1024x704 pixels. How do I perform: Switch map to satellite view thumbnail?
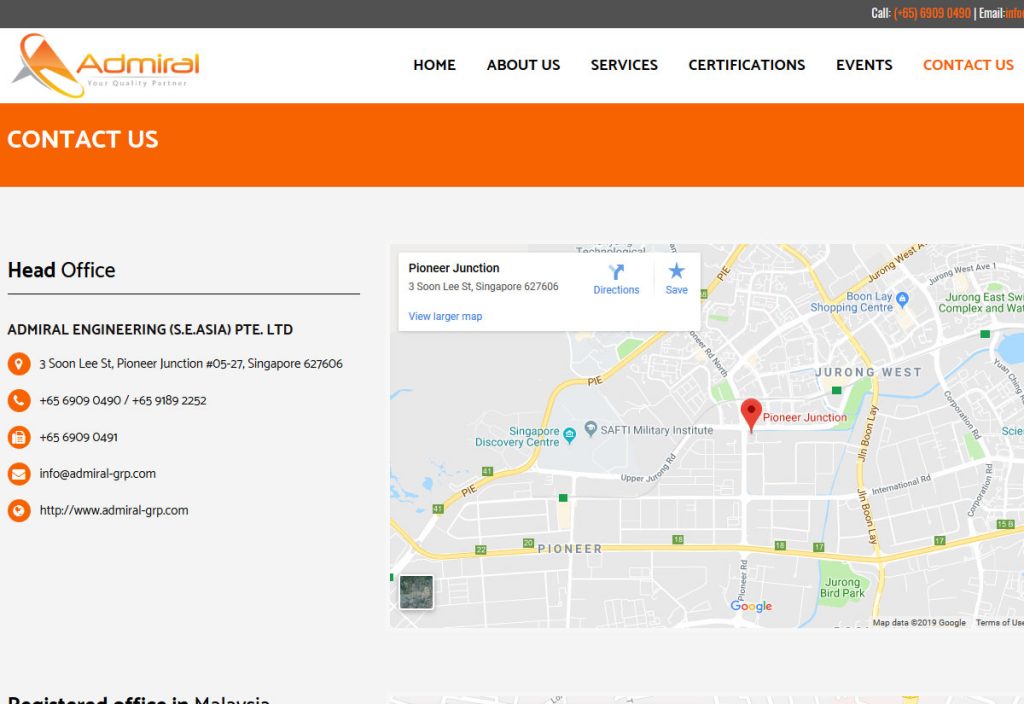pos(416,592)
